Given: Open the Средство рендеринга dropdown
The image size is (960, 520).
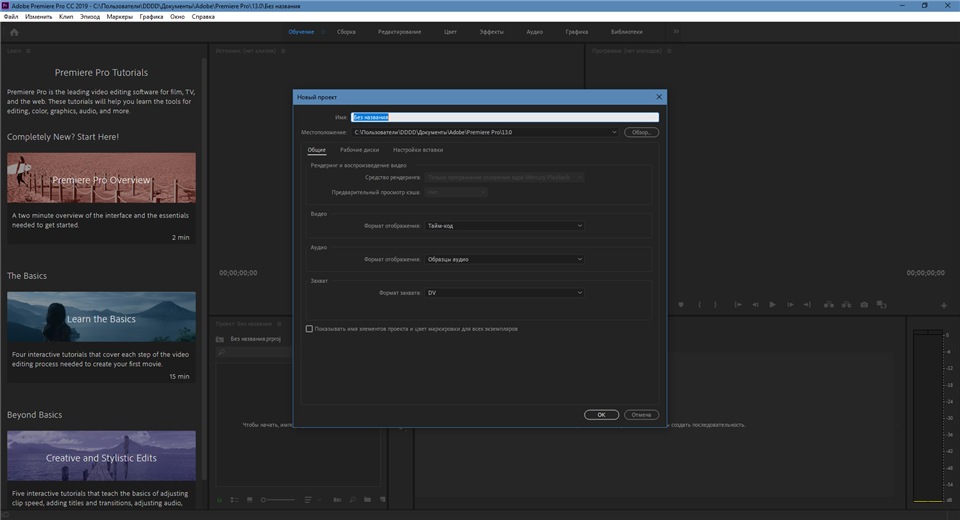Looking at the screenshot, I should tap(504, 178).
